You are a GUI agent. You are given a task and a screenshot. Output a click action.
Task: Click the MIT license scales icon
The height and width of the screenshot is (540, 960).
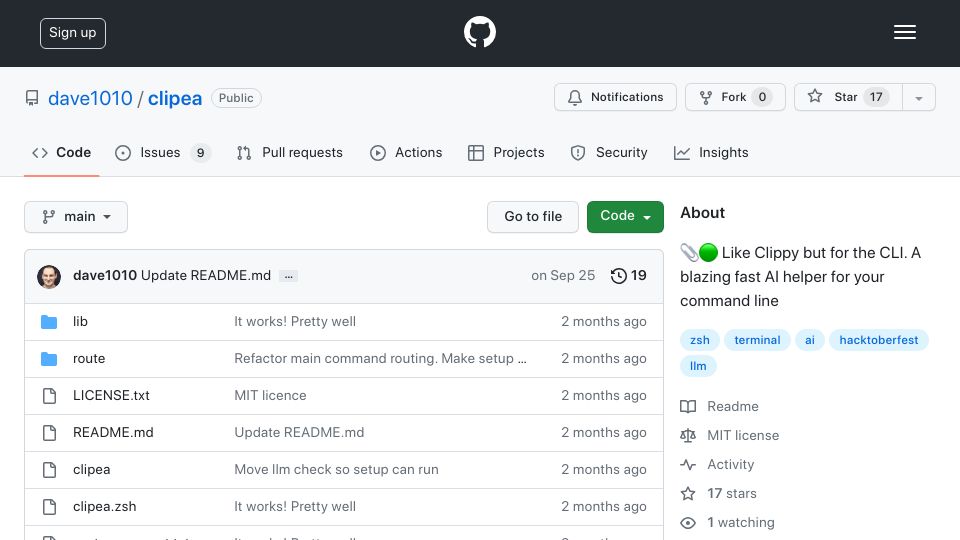pos(688,435)
